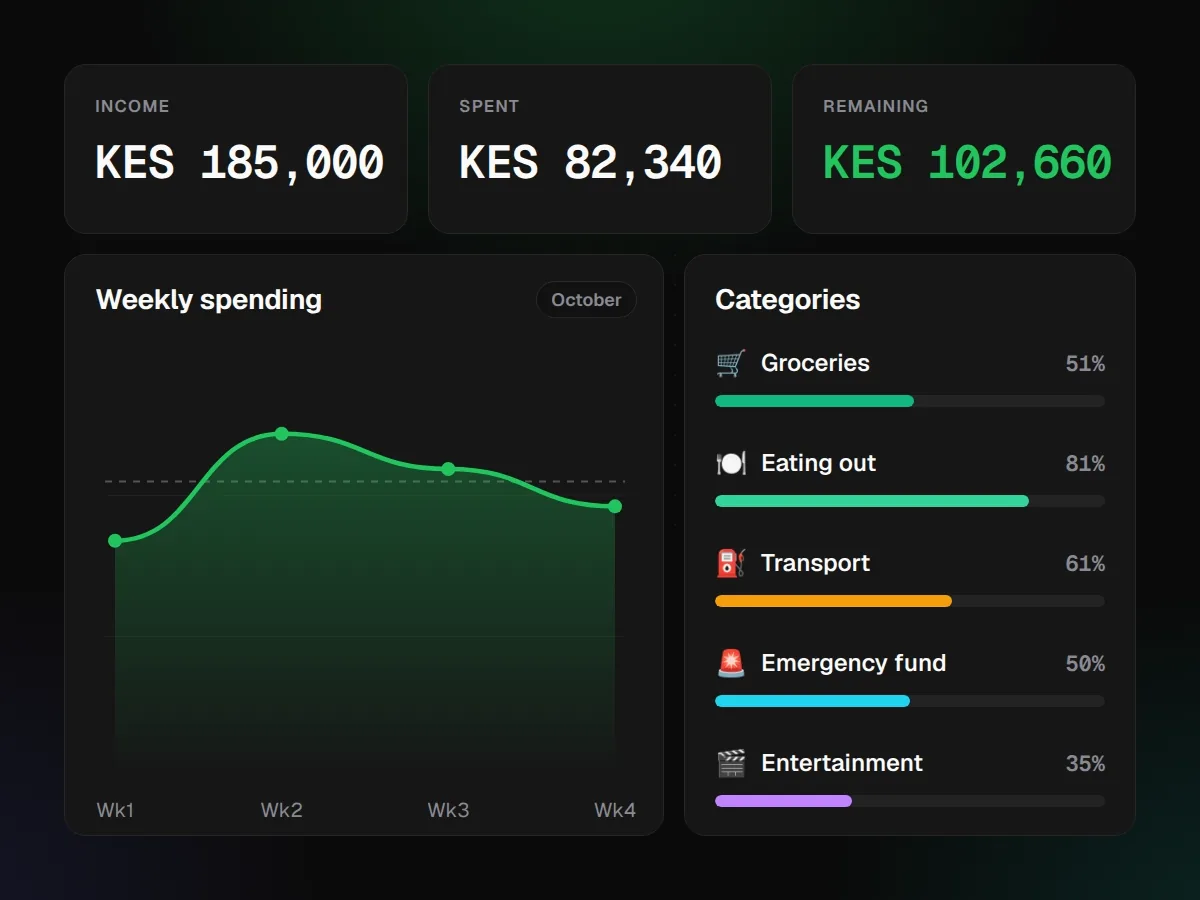Click the Eating out plate icon
The height and width of the screenshot is (900, 1200).
click(731, 463)
